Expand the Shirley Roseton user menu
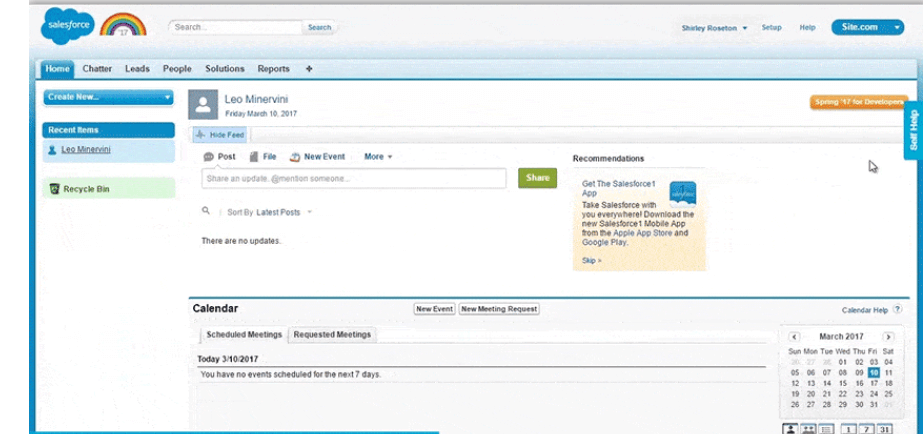This screenshot has height=434, width=923. click(714, 28)
